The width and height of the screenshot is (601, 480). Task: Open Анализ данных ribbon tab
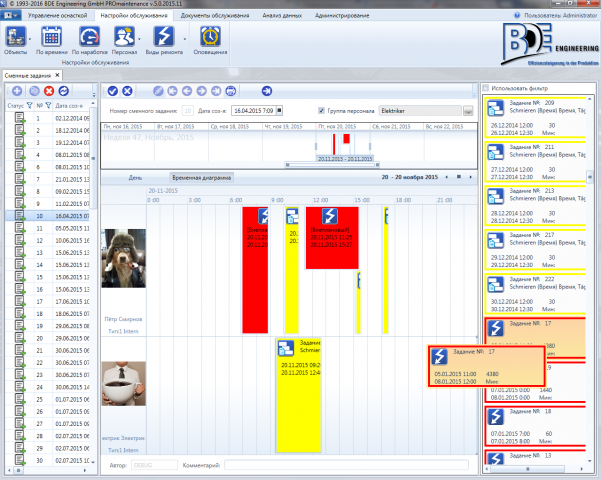click(282, 15)
